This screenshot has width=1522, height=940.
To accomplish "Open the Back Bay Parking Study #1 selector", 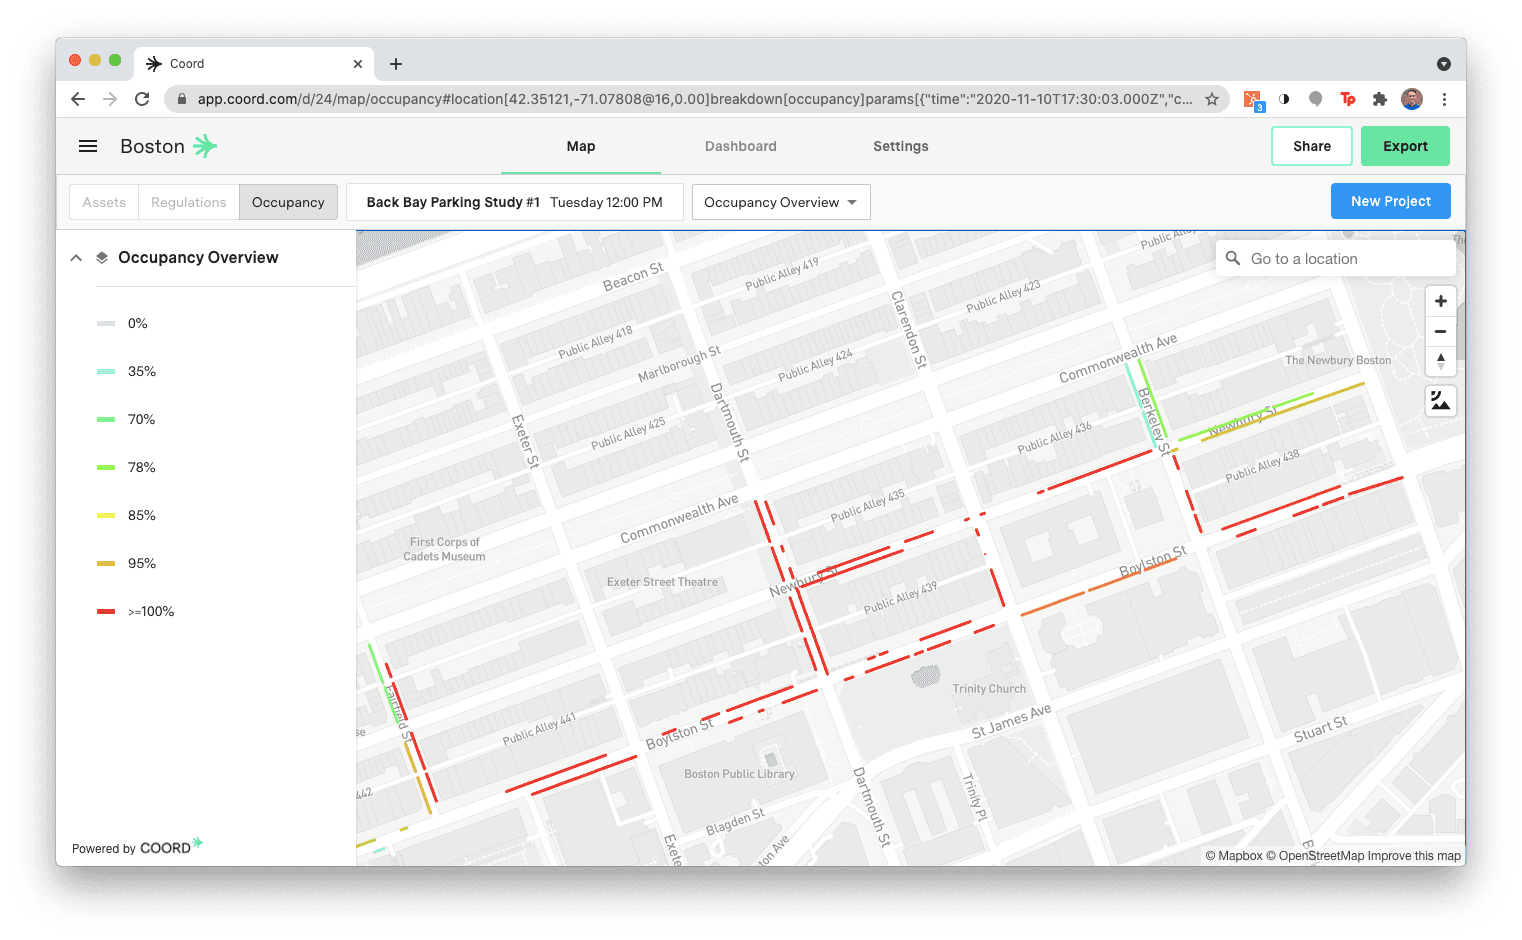I will click(515, 202).
